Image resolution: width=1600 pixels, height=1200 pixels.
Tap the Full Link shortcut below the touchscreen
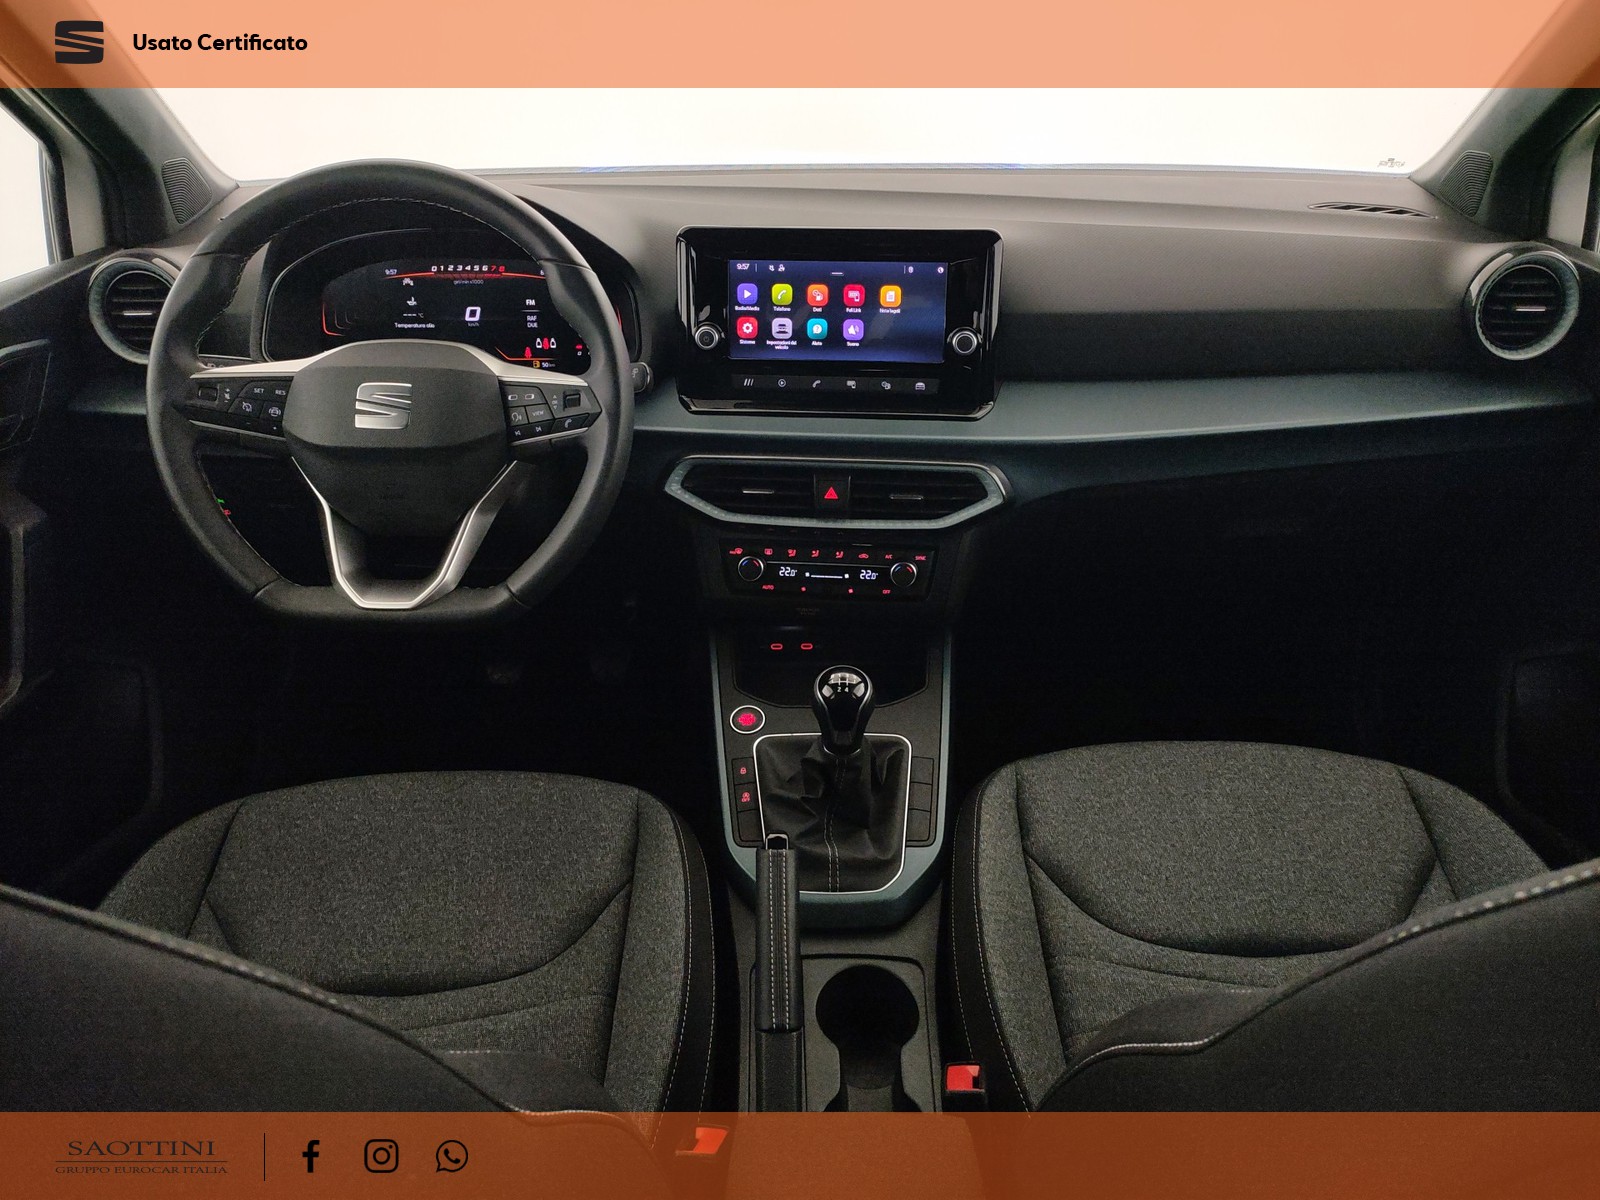pos(851,384)
